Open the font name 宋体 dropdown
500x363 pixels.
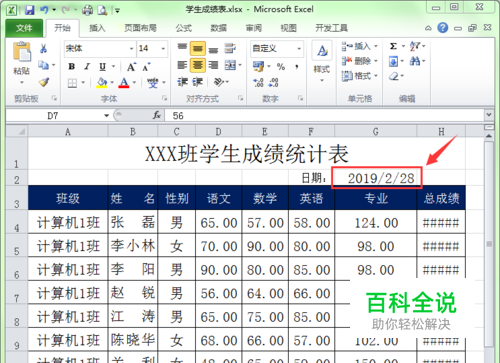tap(132, 49)
